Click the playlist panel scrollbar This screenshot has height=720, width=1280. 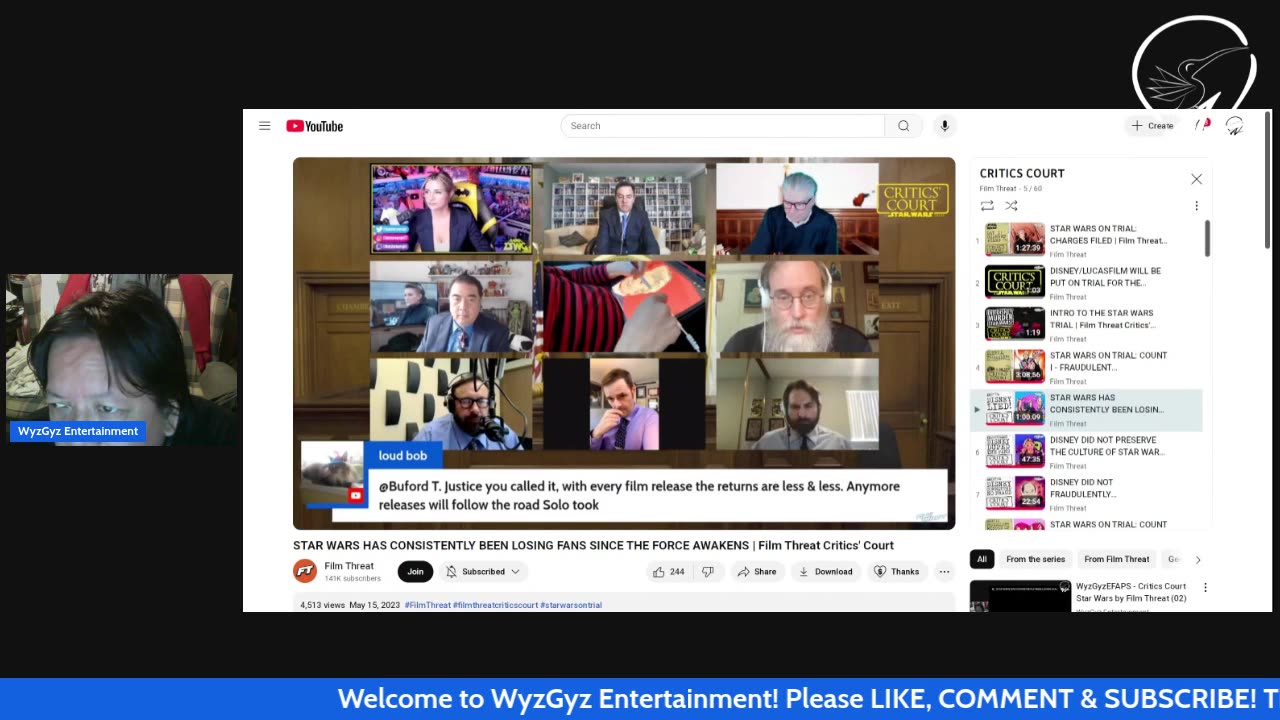1207,238
